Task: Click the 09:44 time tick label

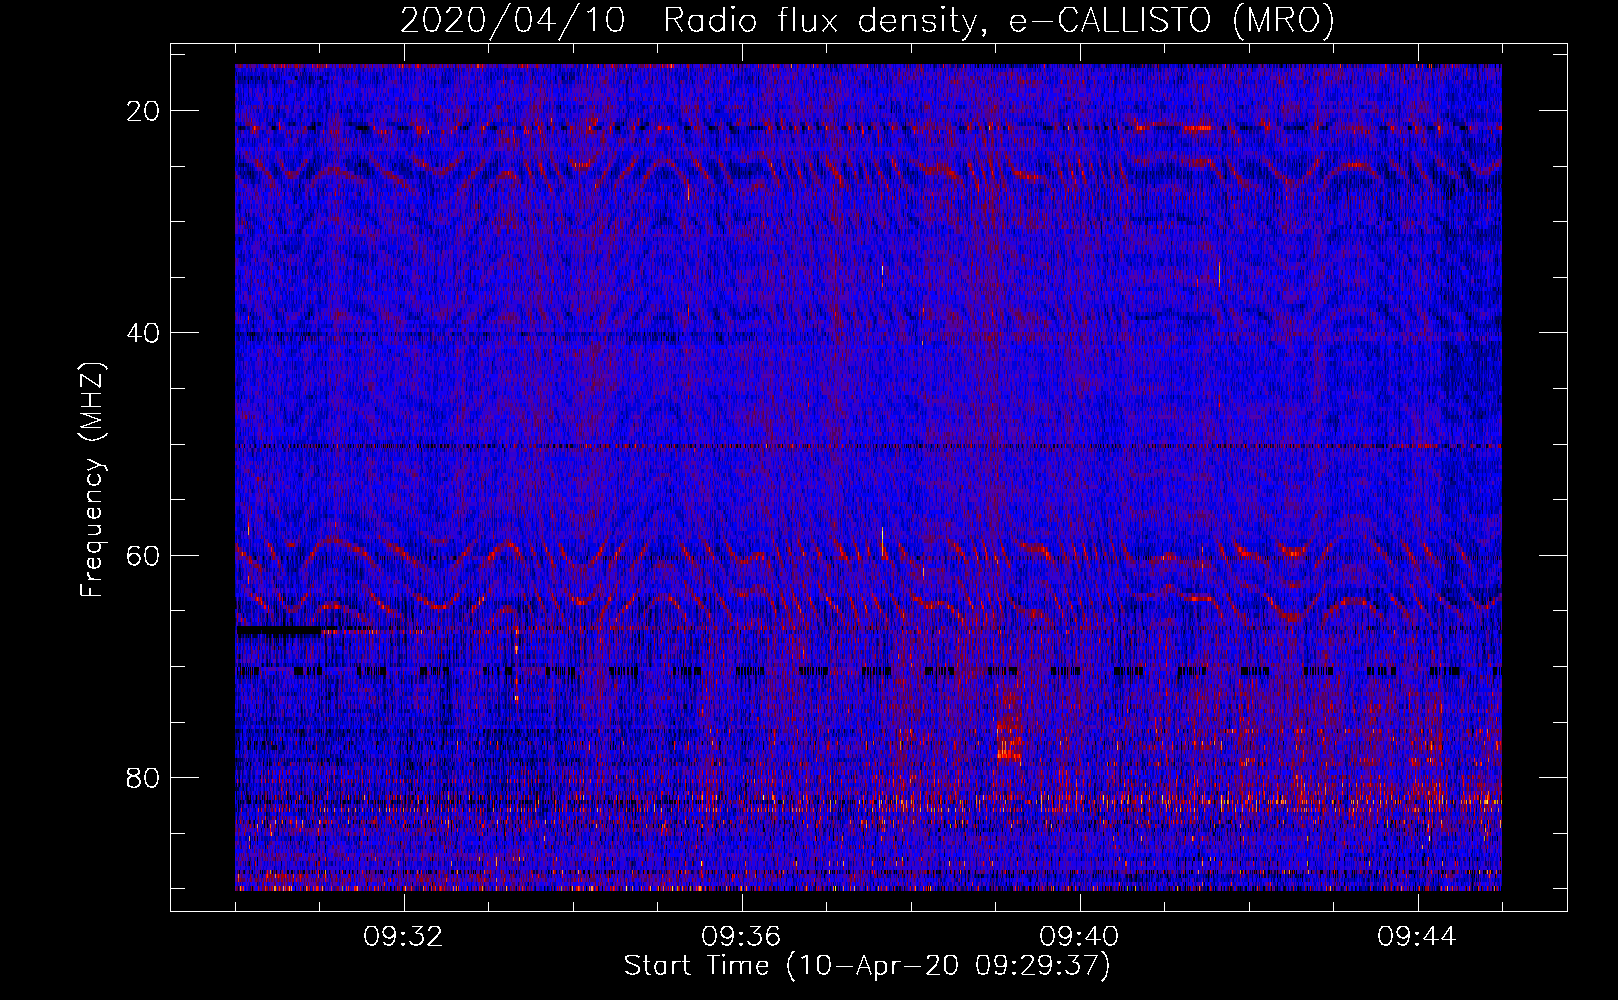Action: point(1417,937)
